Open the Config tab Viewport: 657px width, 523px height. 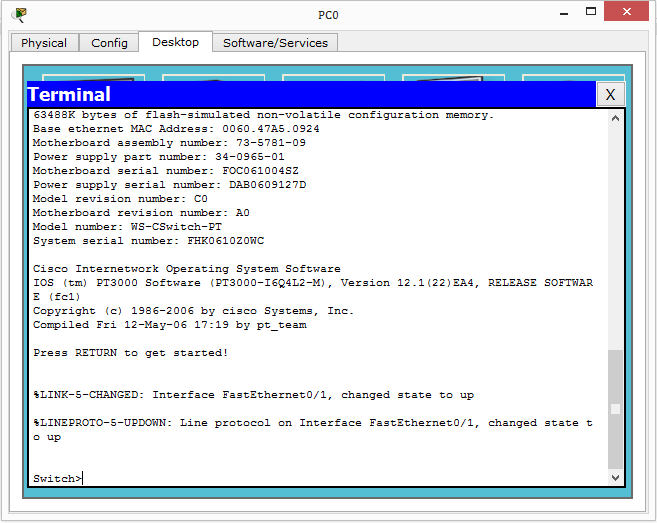point(109,43)
